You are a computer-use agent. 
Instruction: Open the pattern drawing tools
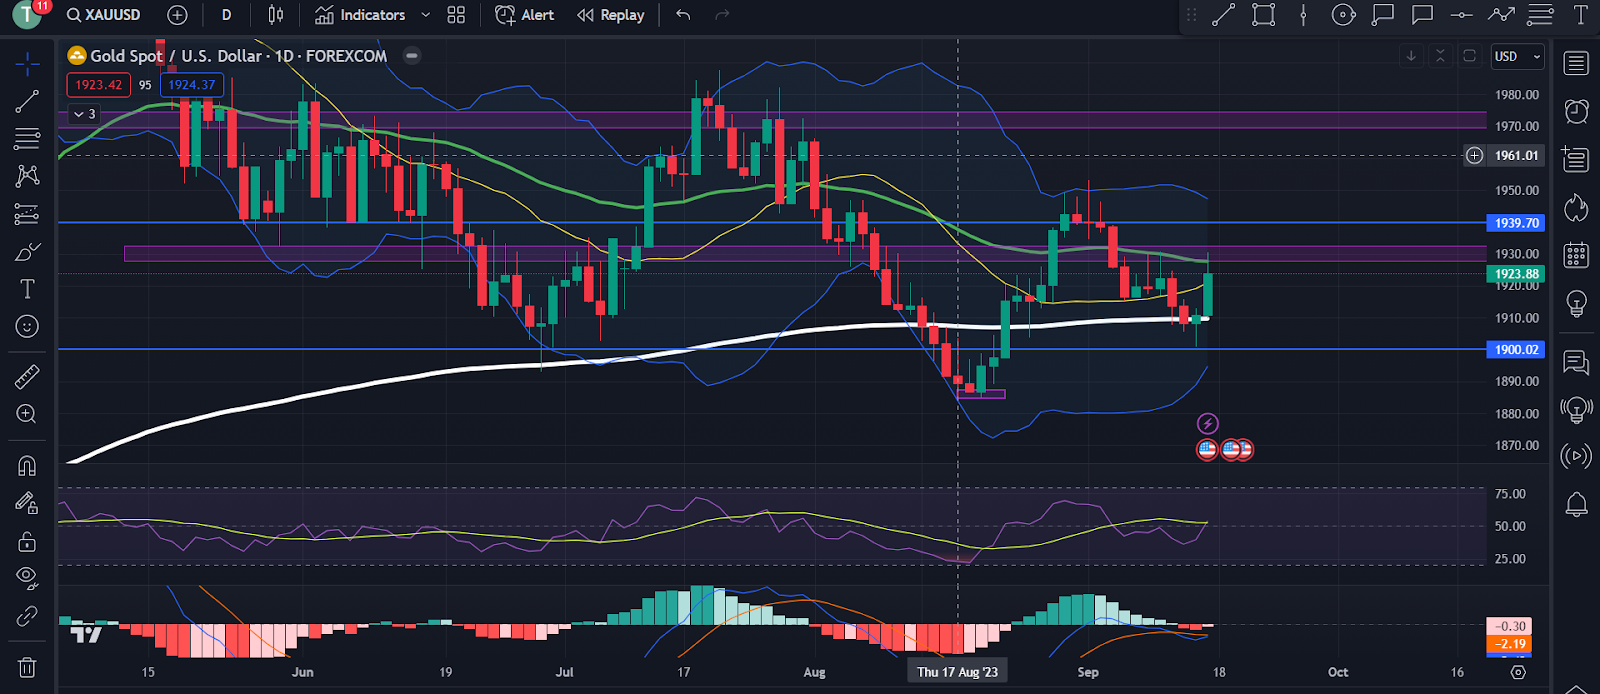[x=27, y=176]
